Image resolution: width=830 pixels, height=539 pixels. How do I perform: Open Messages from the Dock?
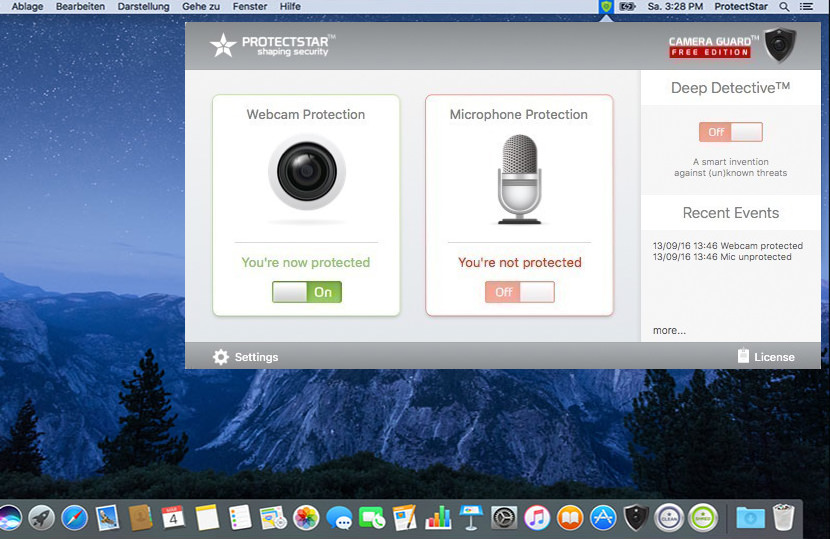pos(339,518)
